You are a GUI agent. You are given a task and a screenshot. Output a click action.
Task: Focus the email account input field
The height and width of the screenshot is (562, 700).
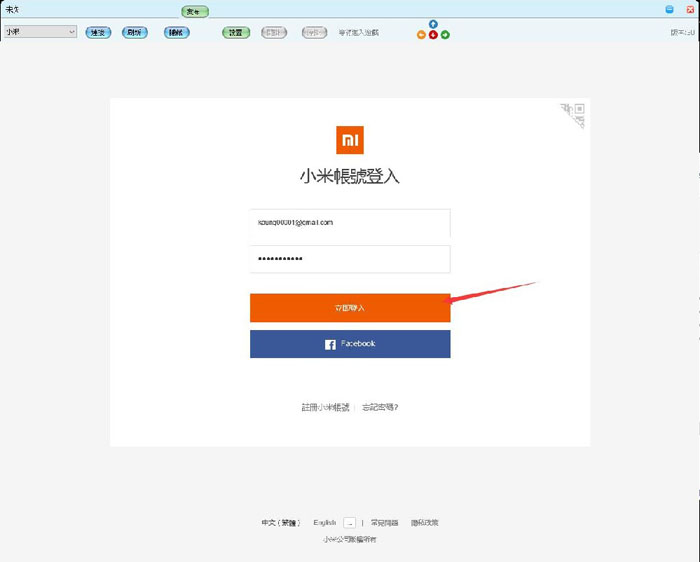350,223
